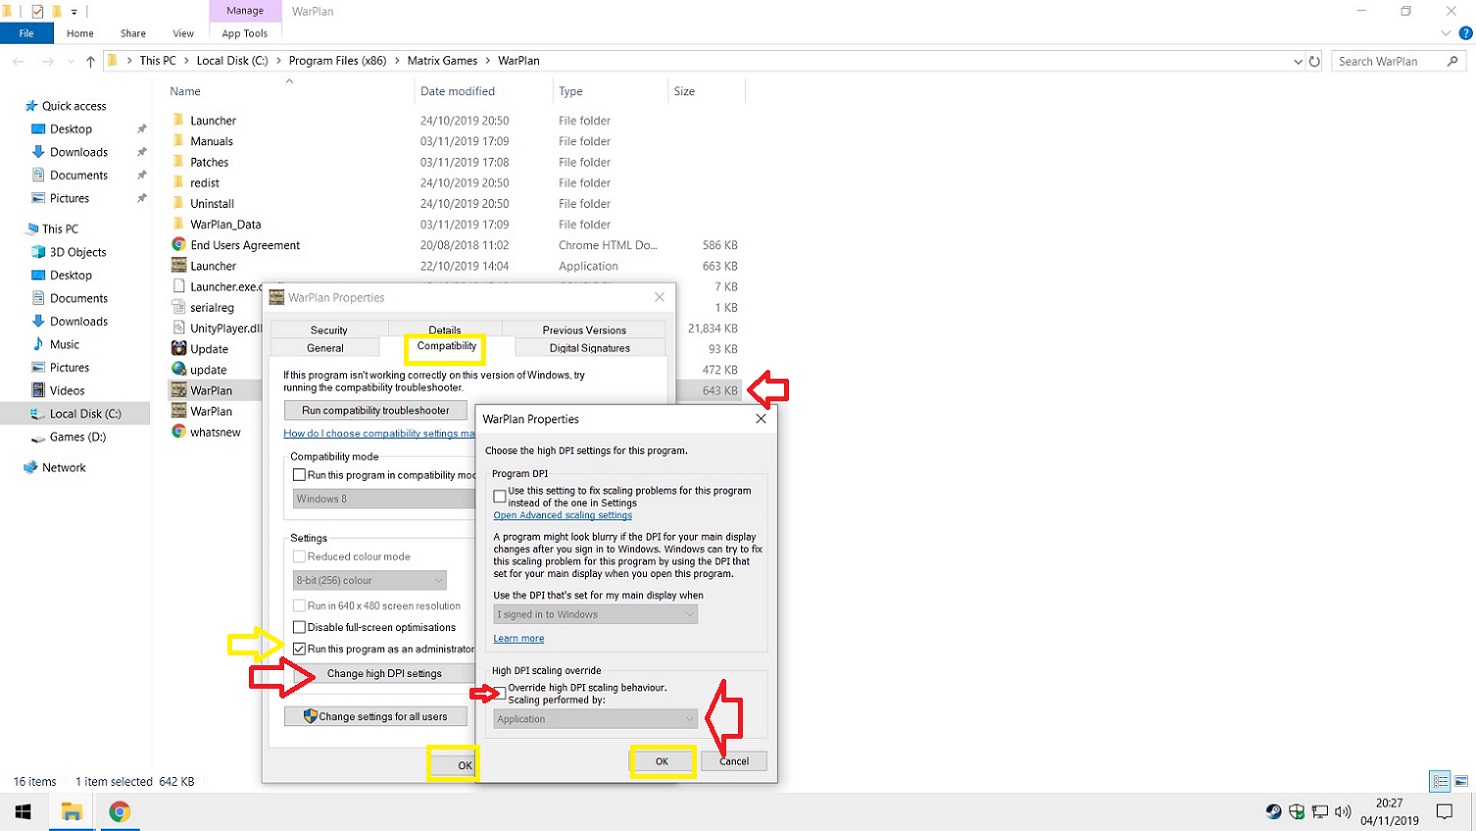Open the Previous Versions tab
The height and width of the screenshot is (831, 1476).
pos(584,330)
